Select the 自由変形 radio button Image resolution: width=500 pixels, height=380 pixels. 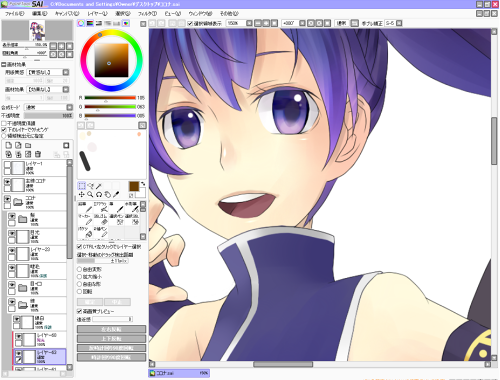point(79,269)
